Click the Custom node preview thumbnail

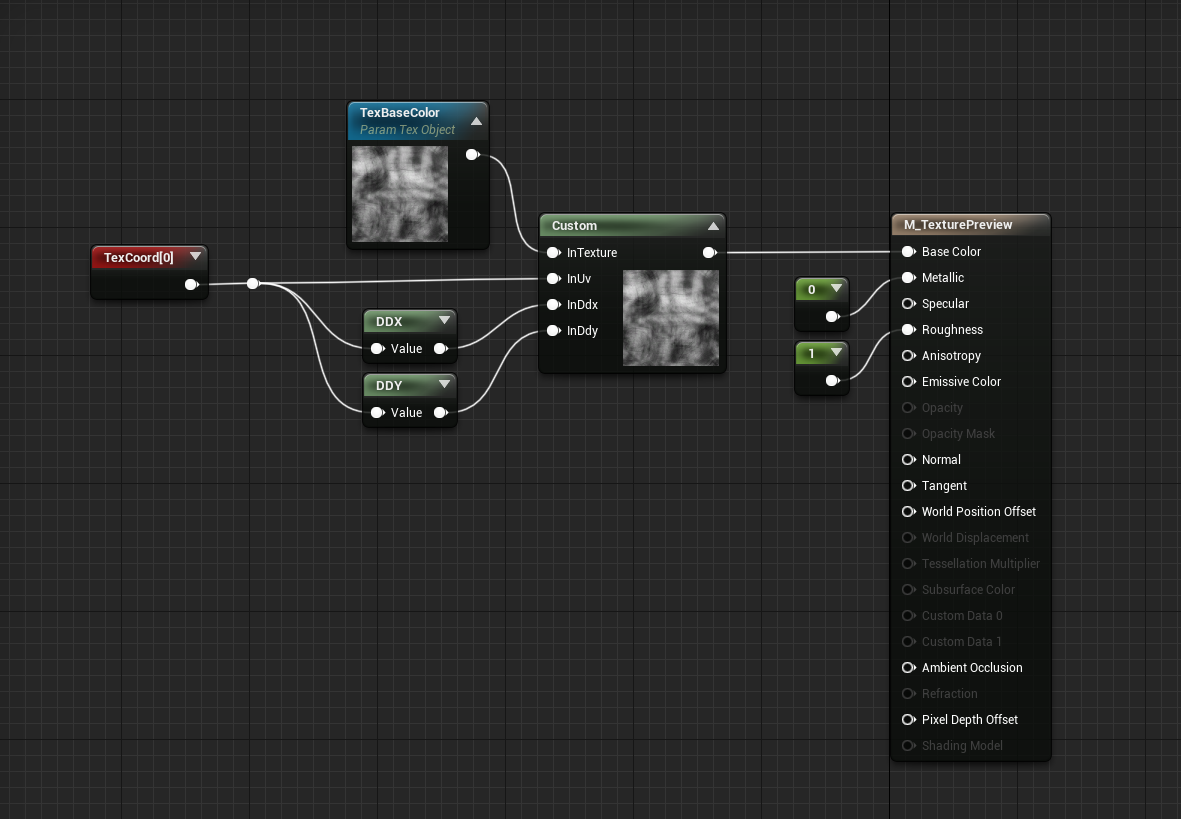671,318
